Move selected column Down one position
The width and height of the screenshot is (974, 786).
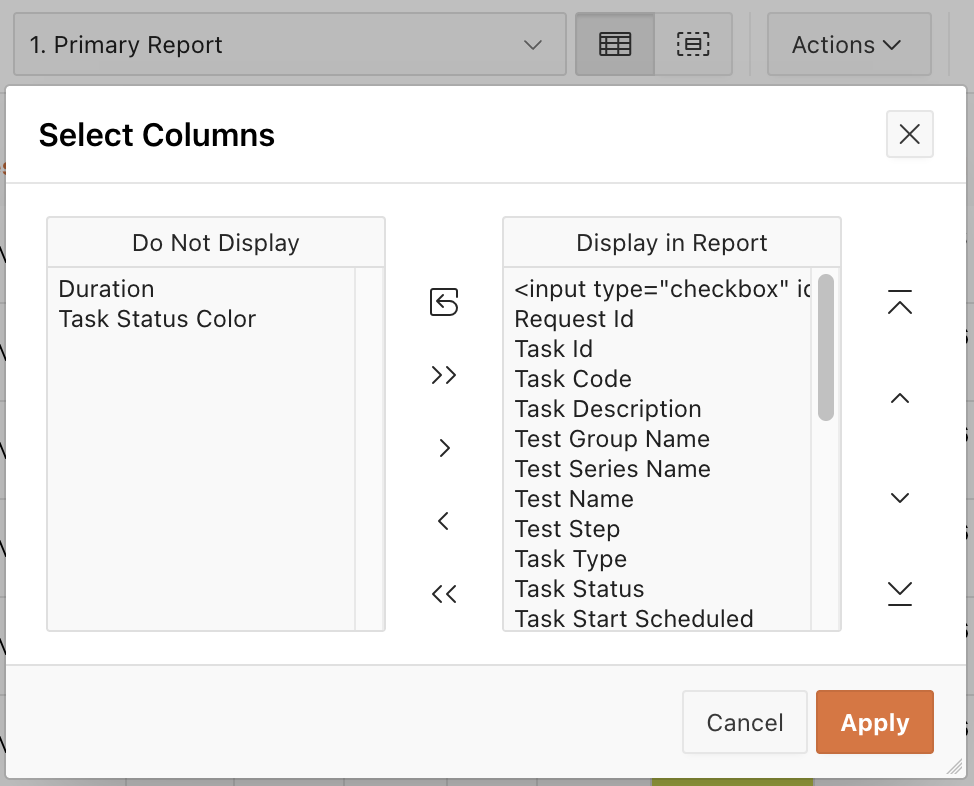point(900,497)
